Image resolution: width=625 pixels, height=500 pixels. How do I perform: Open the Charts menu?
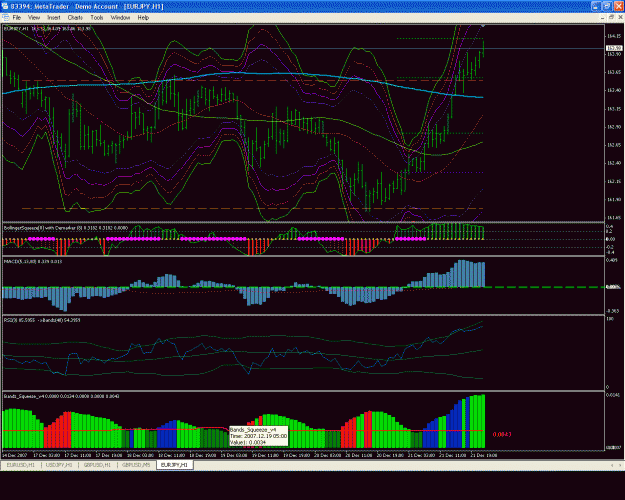[x=75, y=18]
